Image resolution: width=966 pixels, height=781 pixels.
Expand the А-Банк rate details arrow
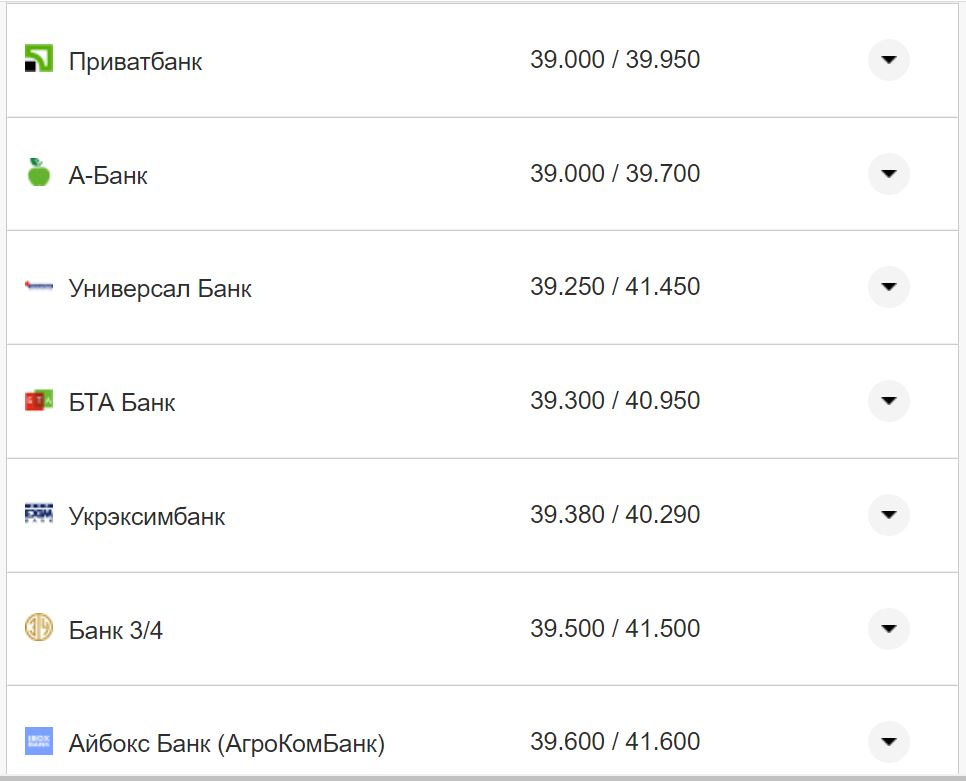[888, 174]
